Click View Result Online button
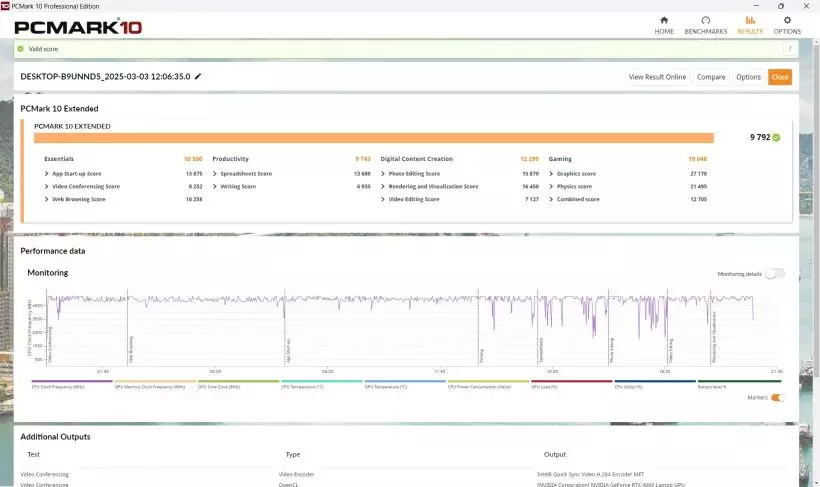 point(657,77)
